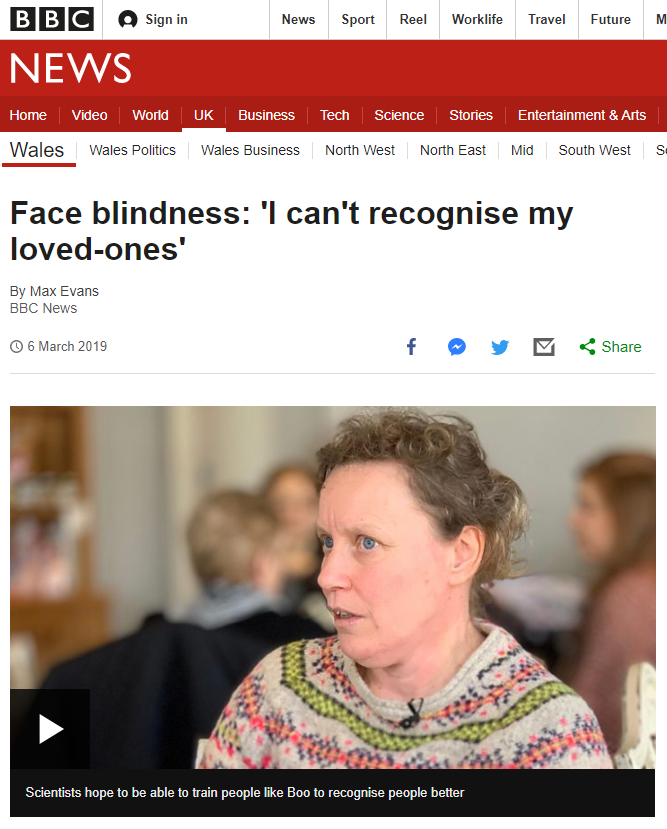Select the Tech news tab

pyautogui.click(x=335, y=115)
